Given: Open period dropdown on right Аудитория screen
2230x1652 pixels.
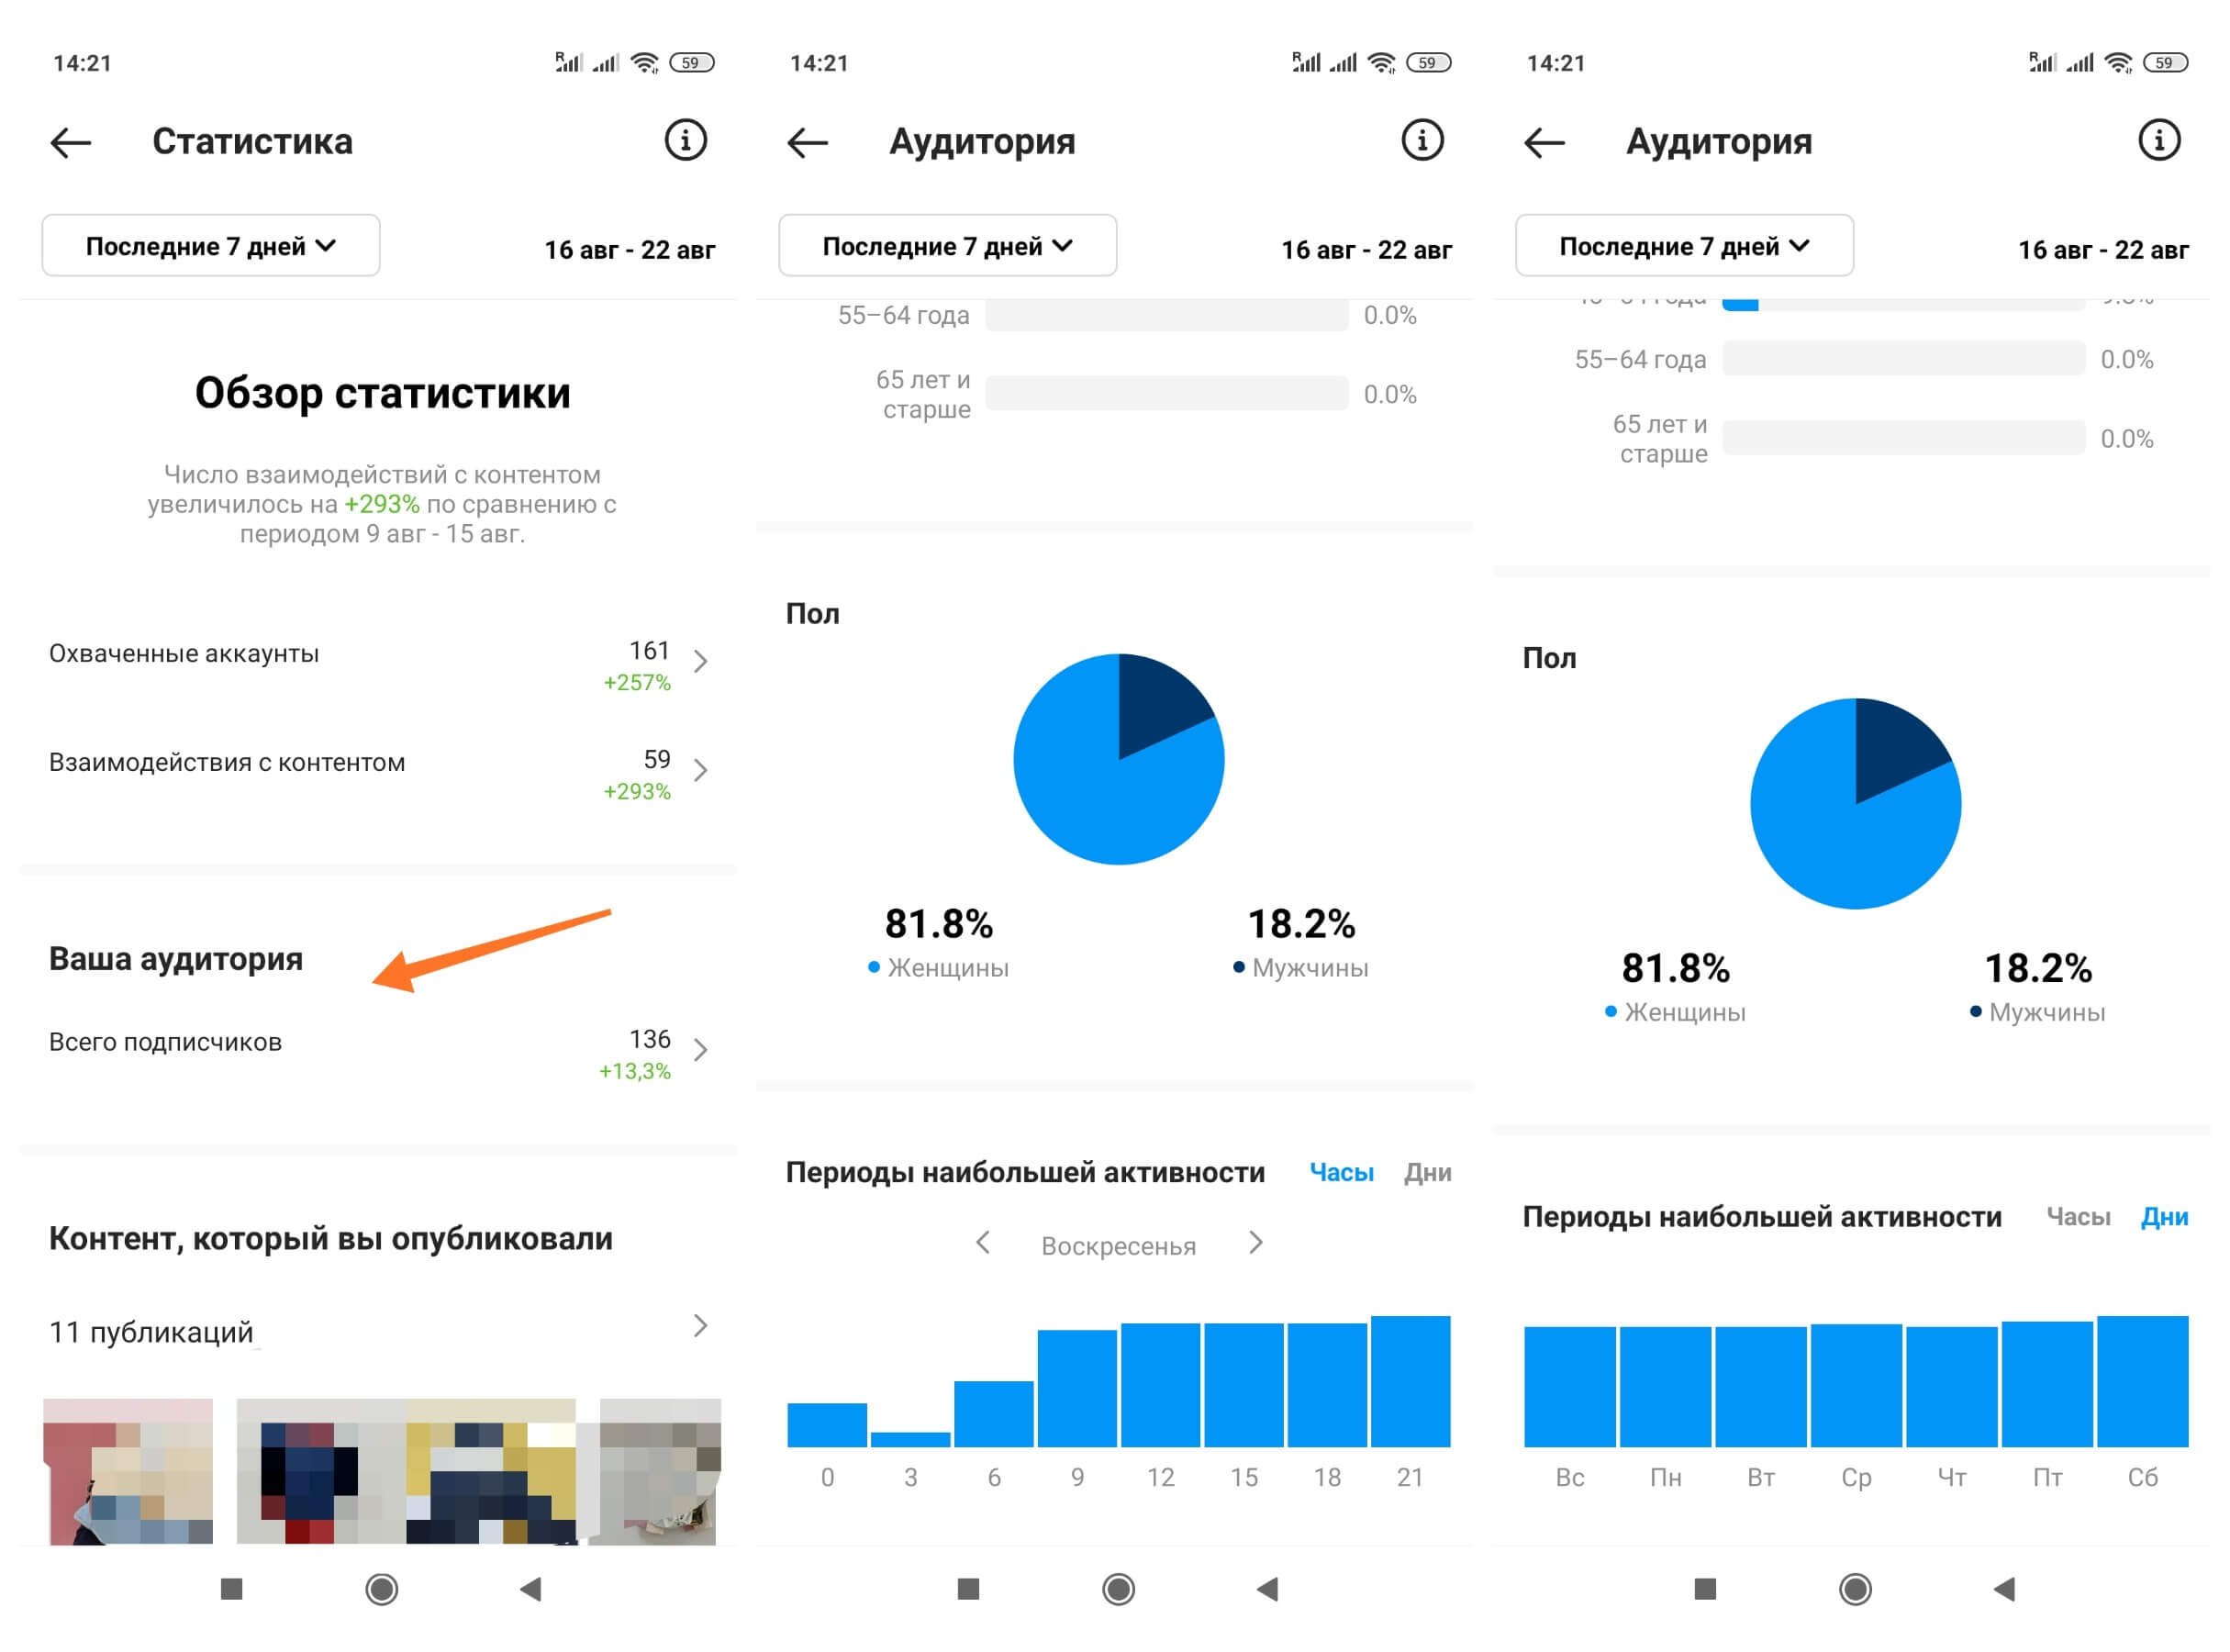Looking at the screenshot, I should pos(1685,246).
